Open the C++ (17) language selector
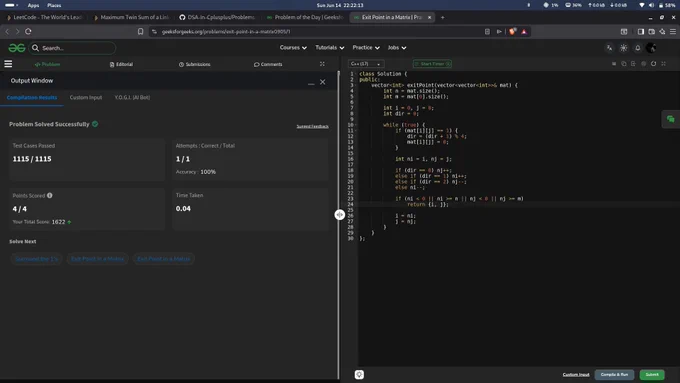This screenshot has height=383, width=680. coord(366,64)
